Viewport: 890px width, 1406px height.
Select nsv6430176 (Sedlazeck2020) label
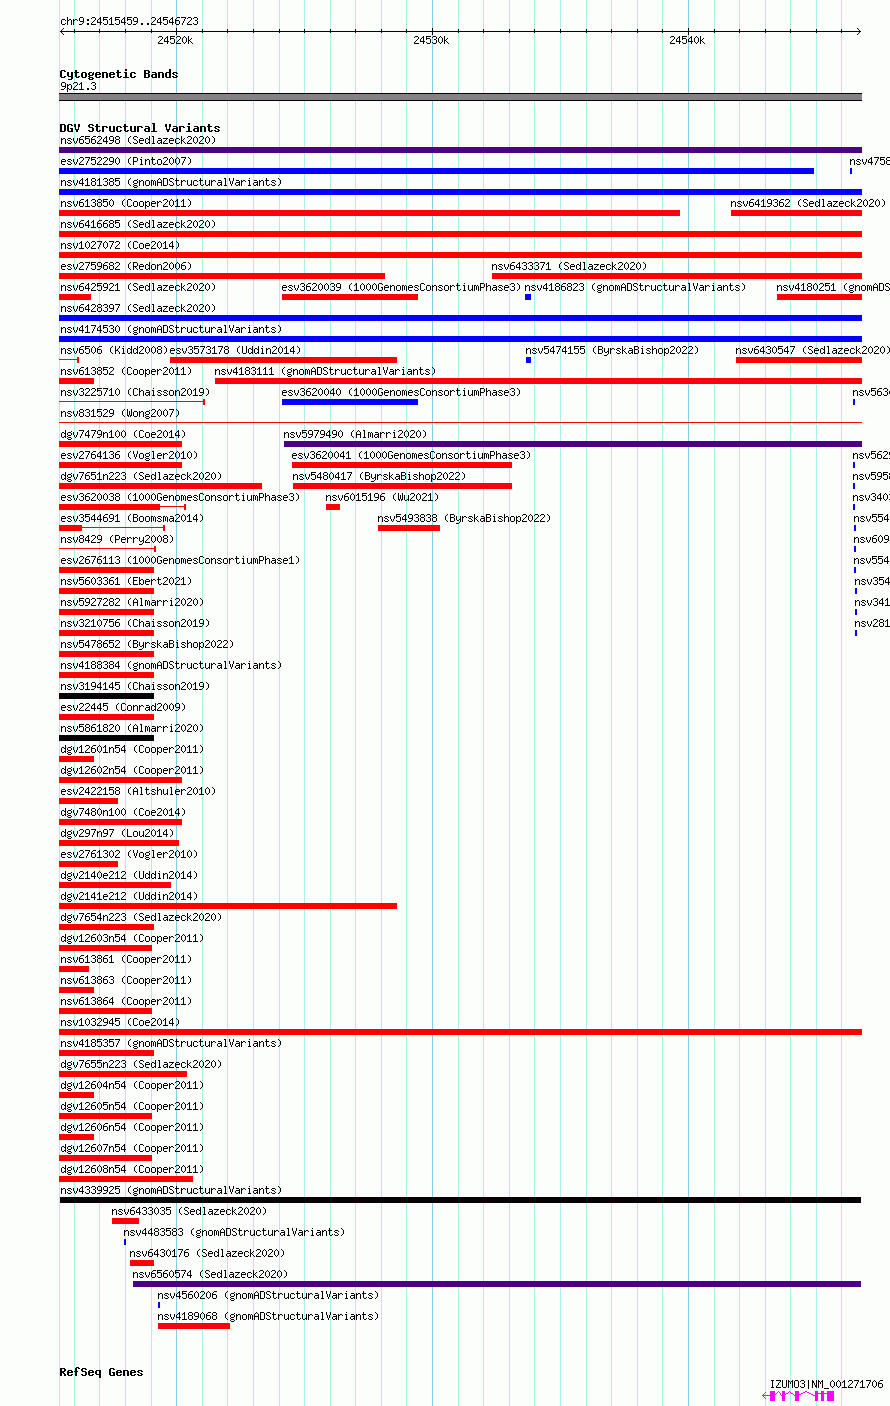[x=207, y=1253]
